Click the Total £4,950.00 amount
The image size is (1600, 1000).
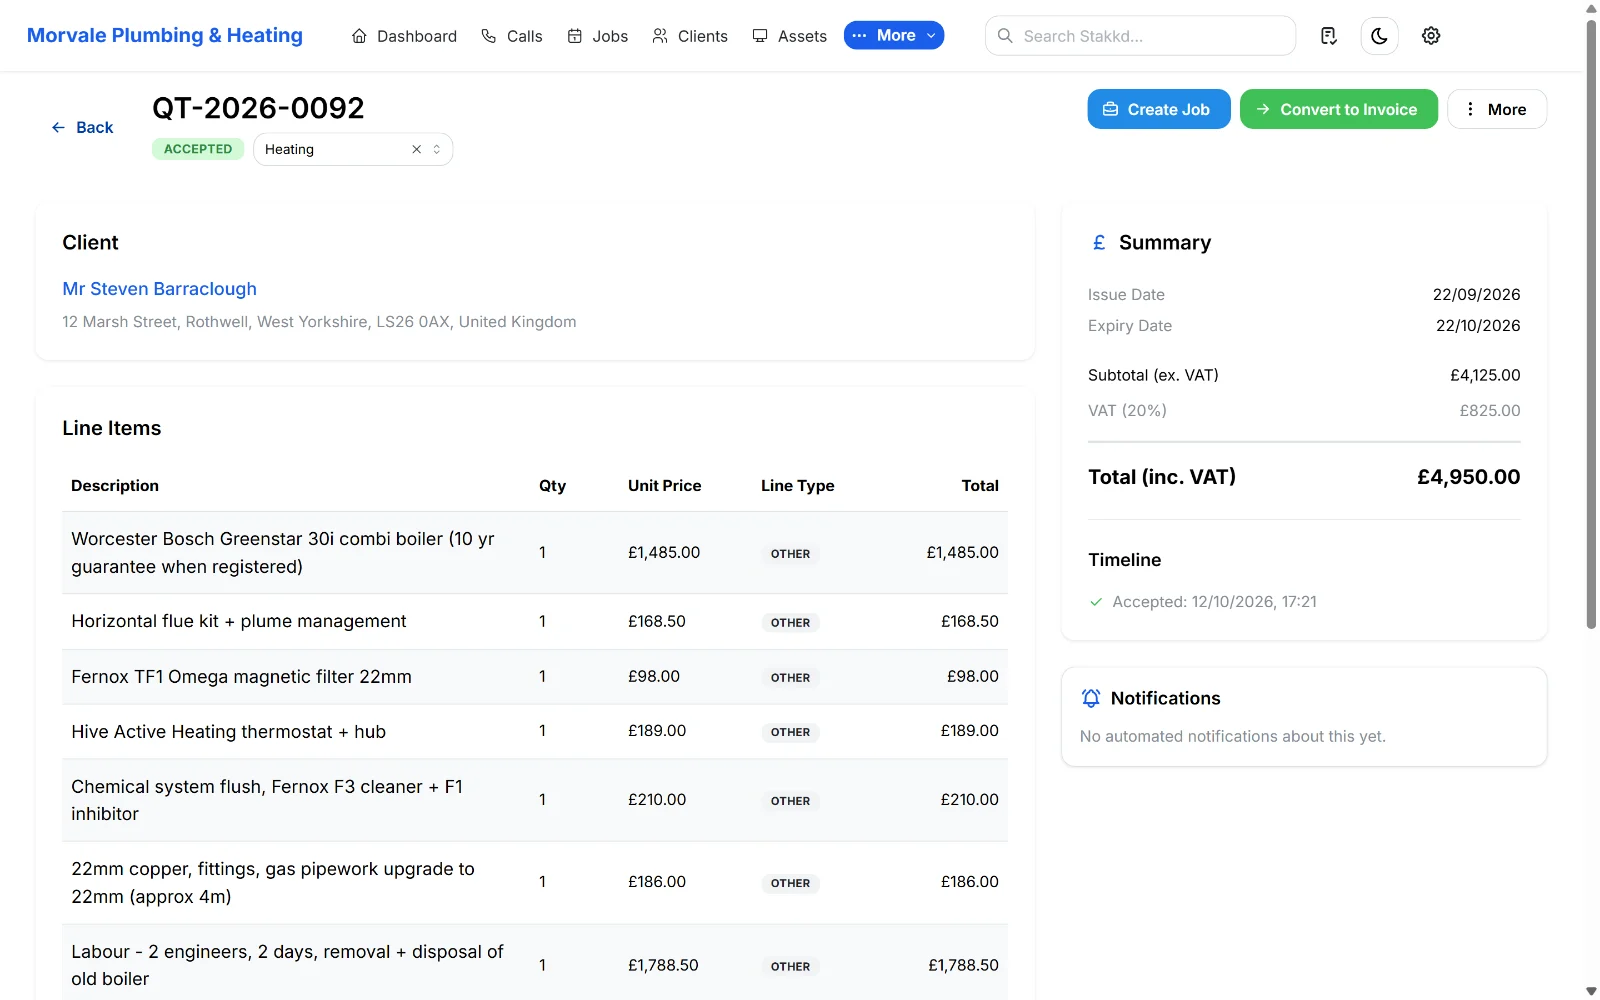(1468, 477)
